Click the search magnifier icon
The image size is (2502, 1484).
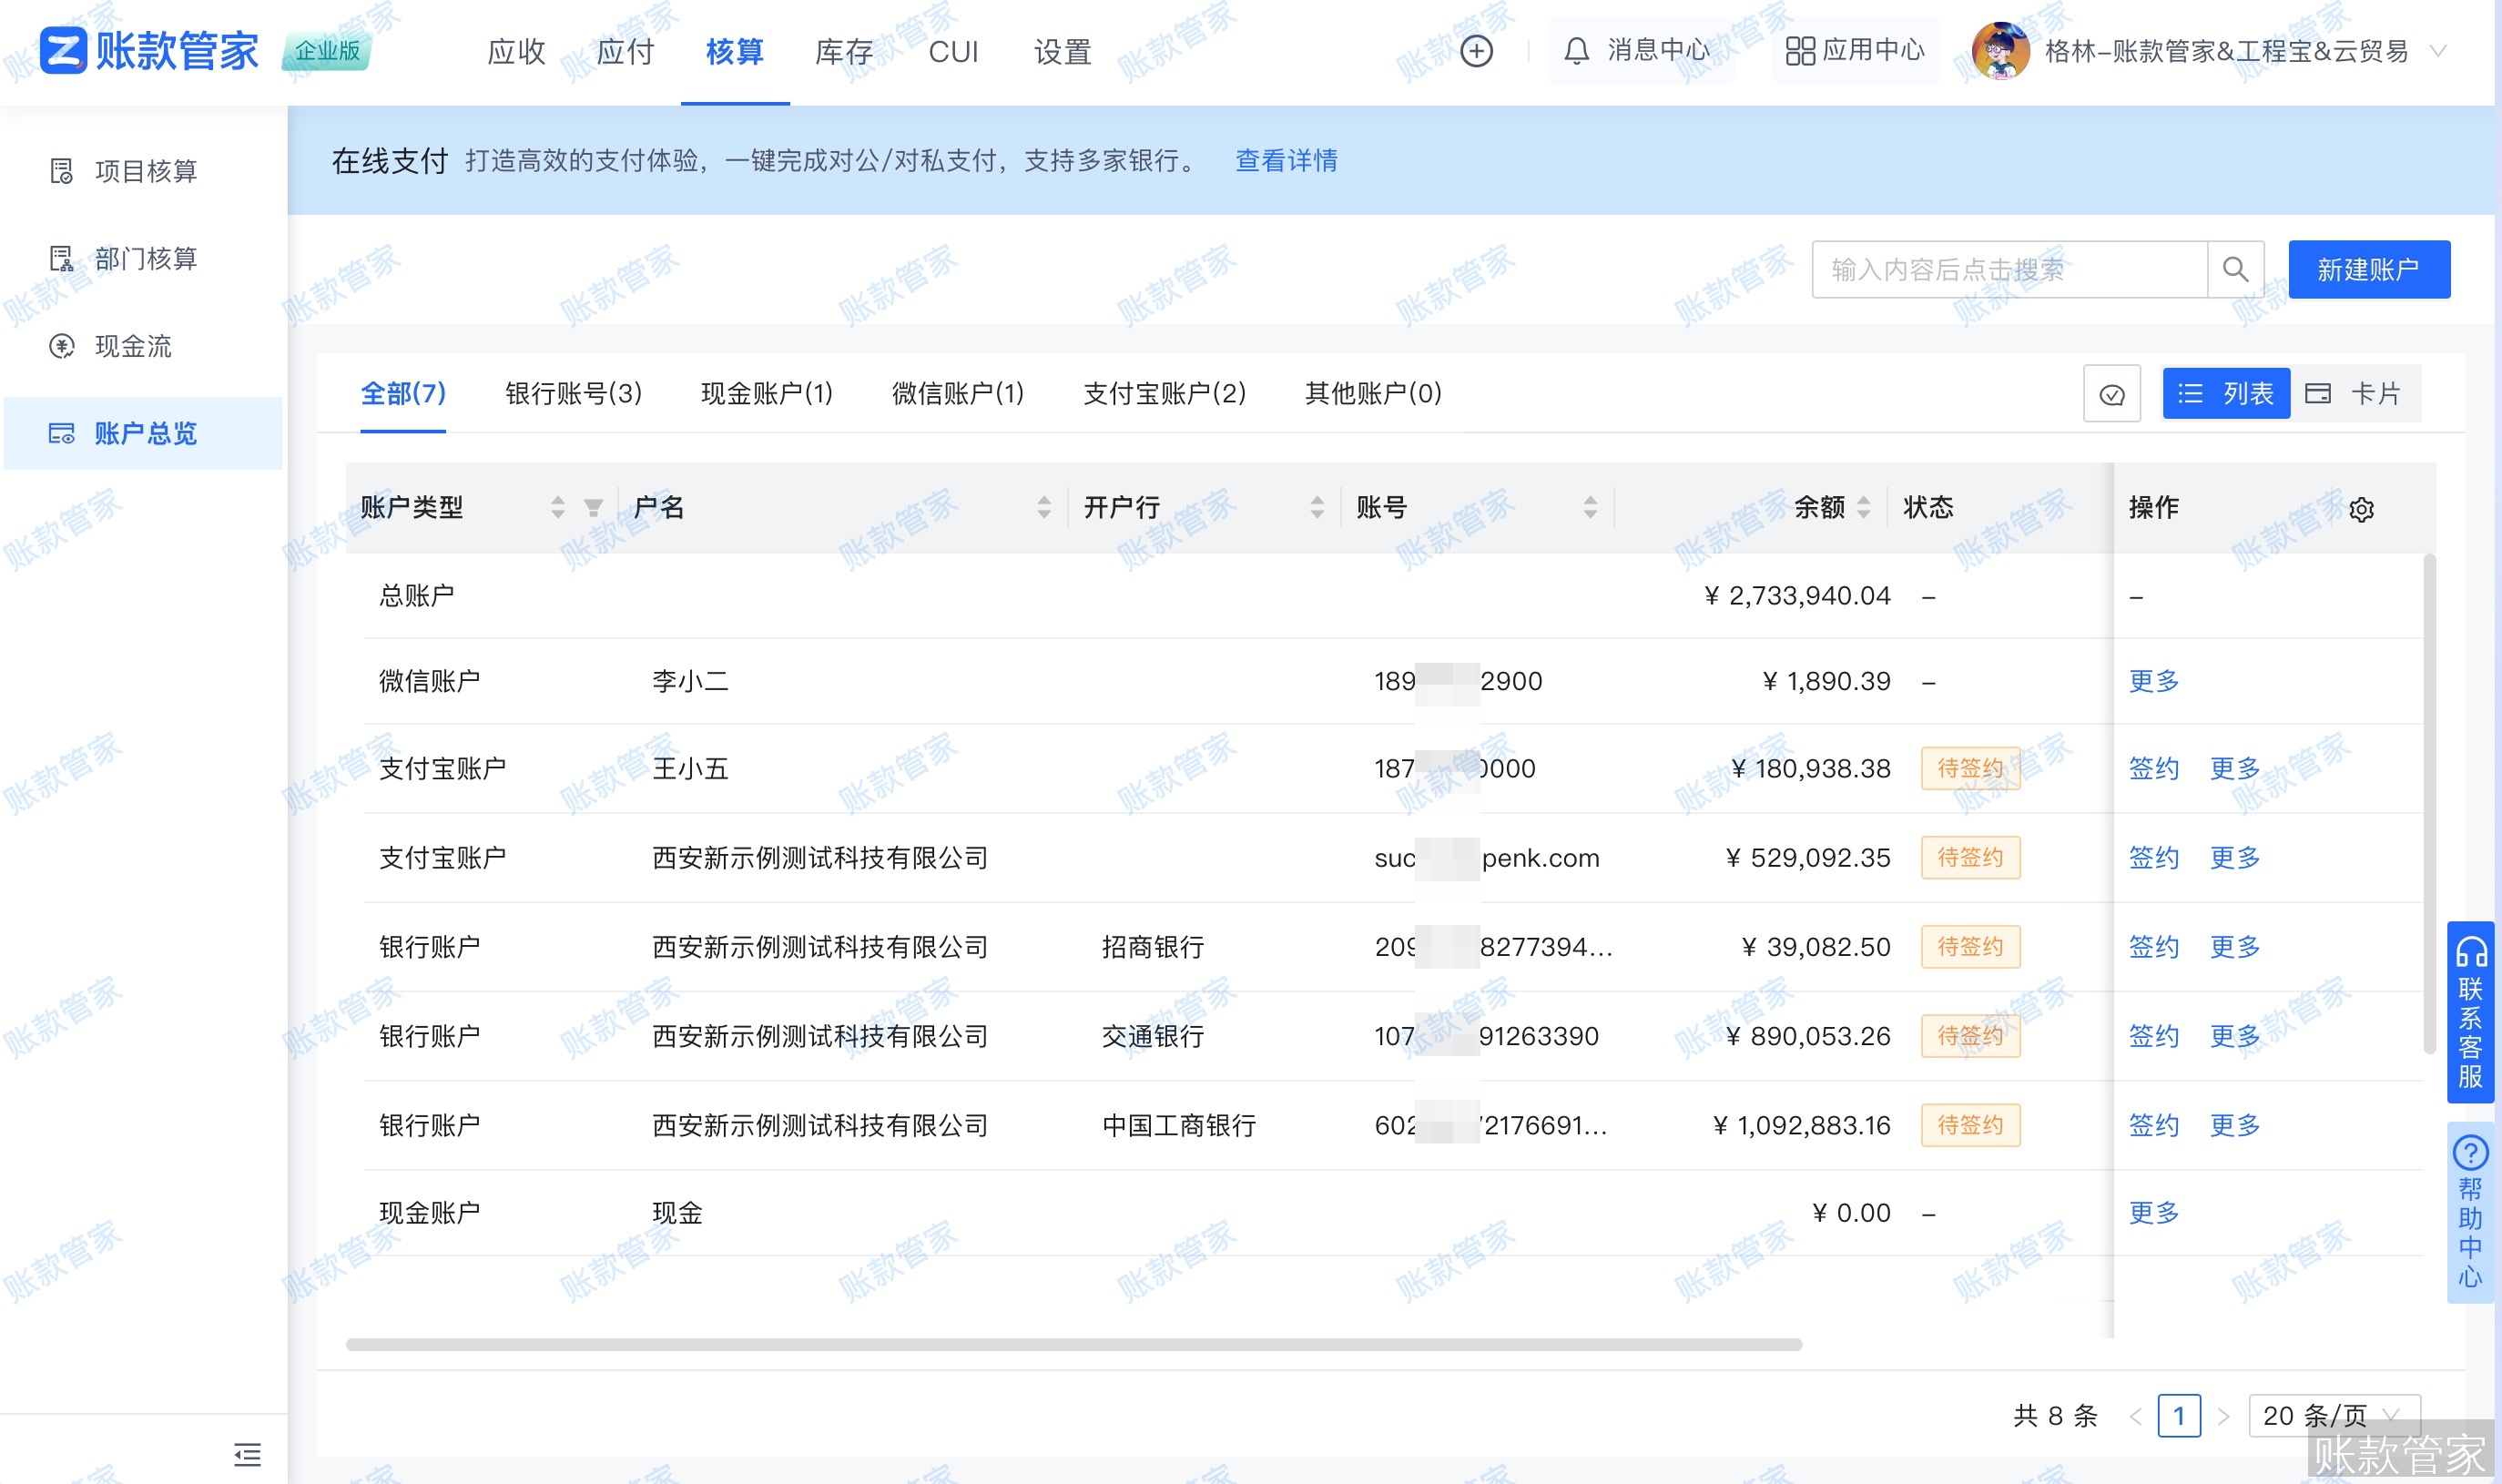pyautogui.click(x=2236, y=269)
